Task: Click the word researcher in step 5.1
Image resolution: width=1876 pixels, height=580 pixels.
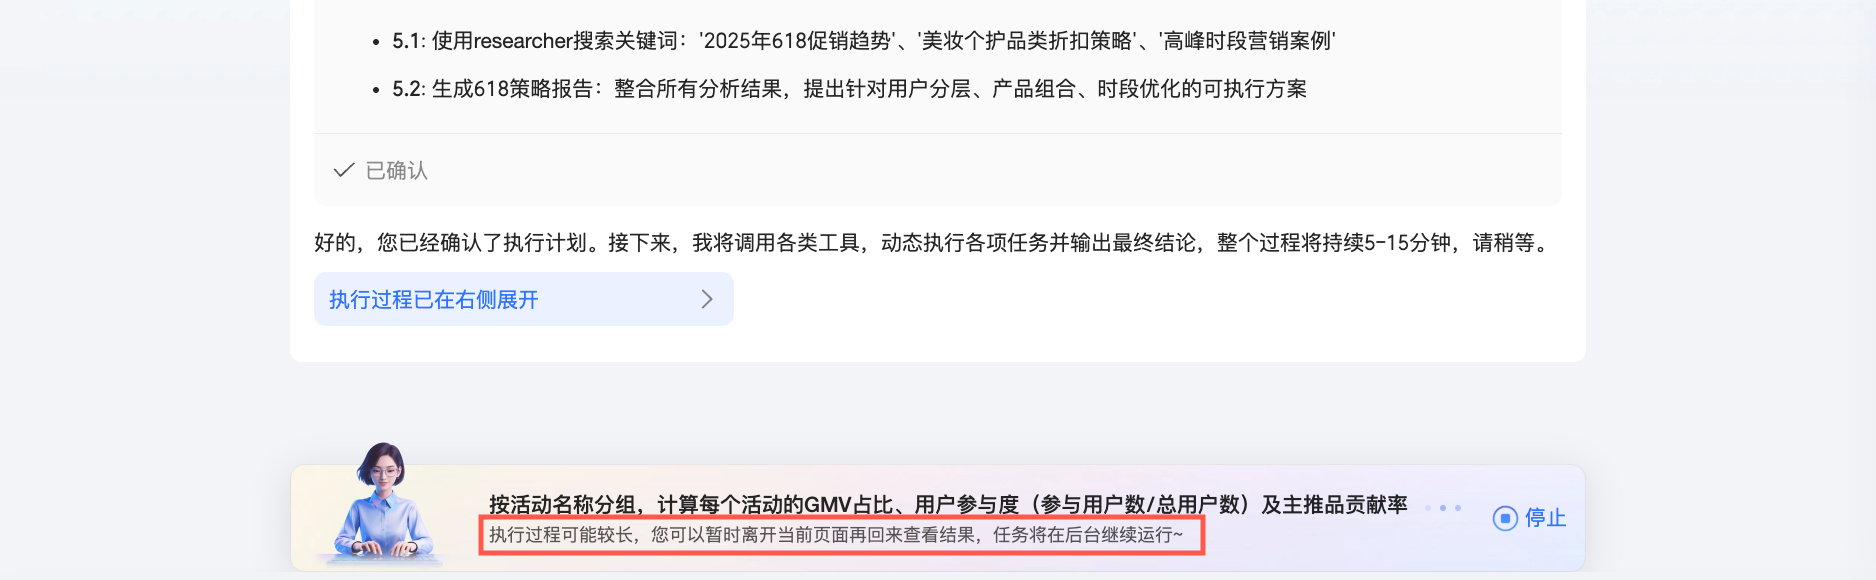Action: click(x=522, y=41)
